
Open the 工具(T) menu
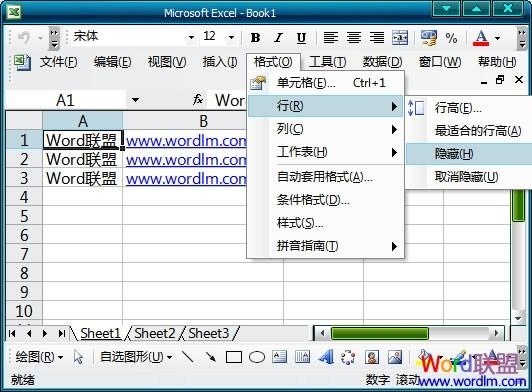click(327, 62)
